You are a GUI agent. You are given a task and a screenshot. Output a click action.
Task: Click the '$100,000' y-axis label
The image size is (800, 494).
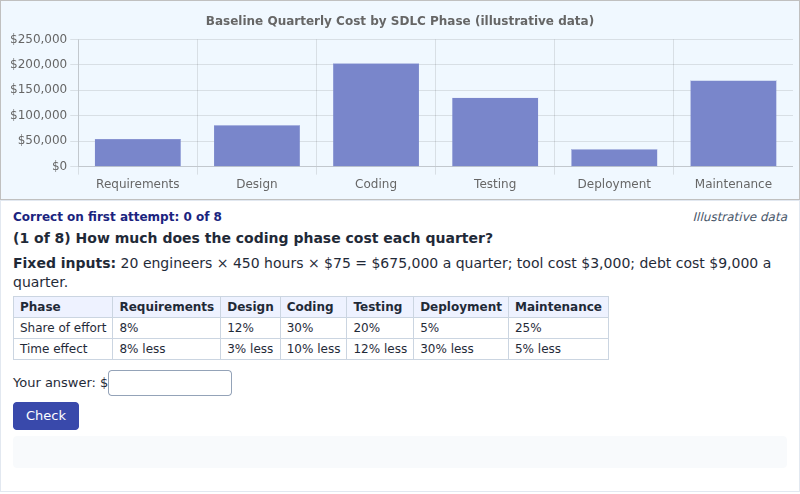point(38,115)
